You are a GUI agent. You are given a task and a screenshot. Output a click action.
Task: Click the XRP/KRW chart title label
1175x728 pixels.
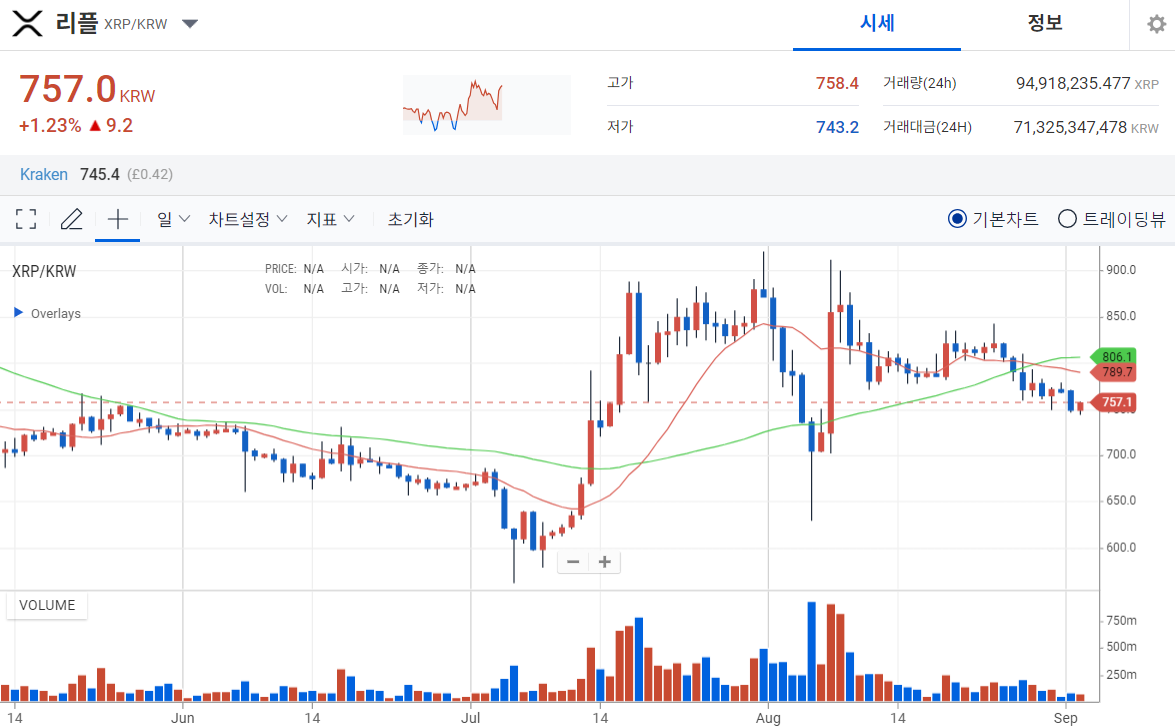pyautogui.click(x=44, y=271)
